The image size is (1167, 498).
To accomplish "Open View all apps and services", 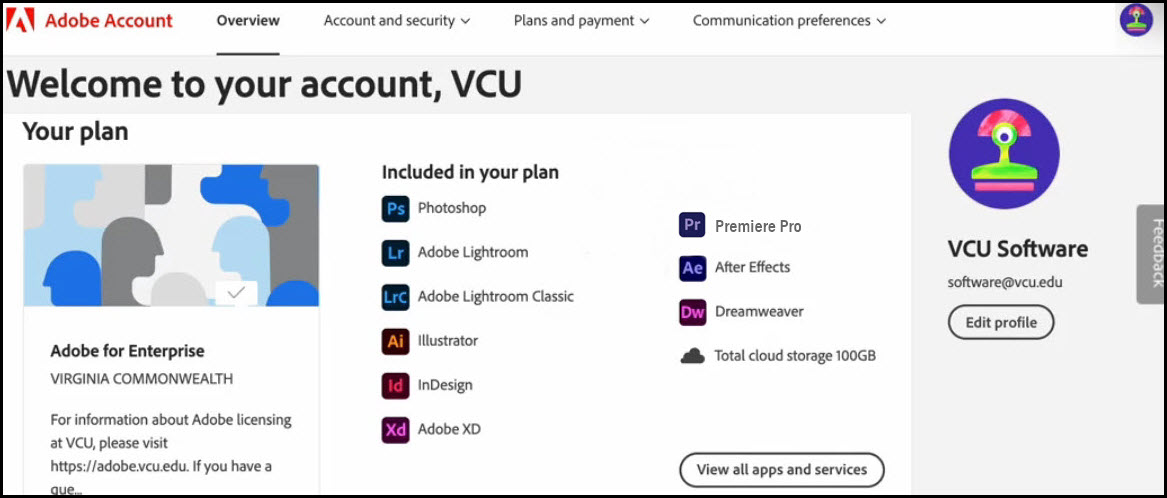I will coord(781,470).
